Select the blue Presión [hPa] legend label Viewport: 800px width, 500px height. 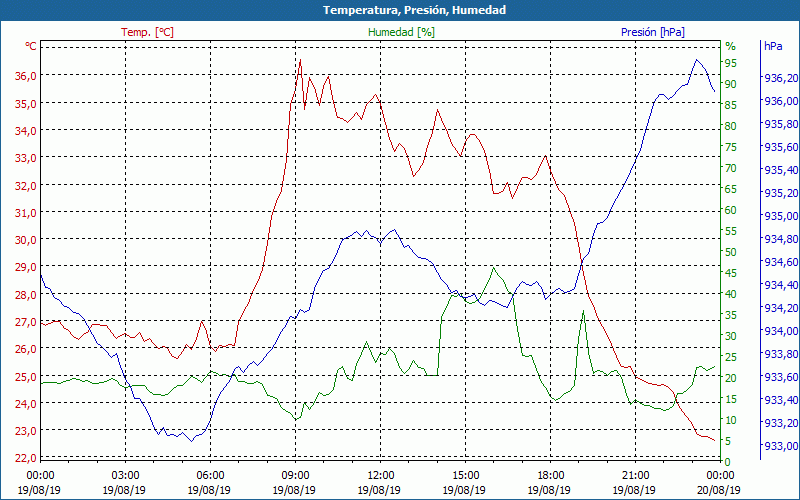653,32
